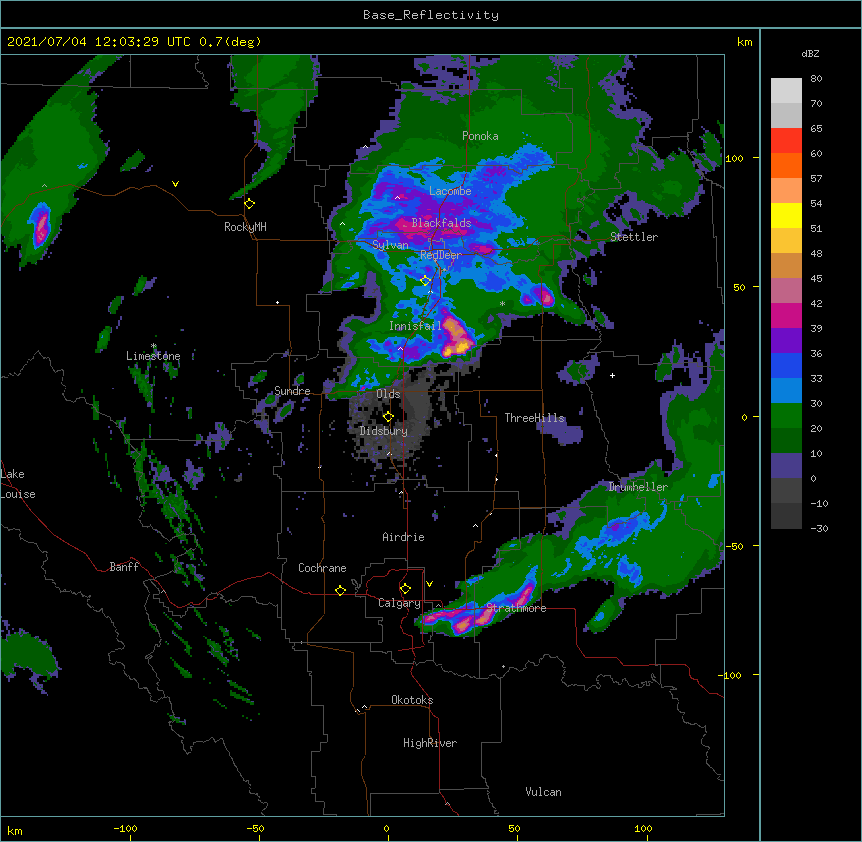Pick the magenta swatch in dBZ legend
The width and height of the screenshot is (862, 842).
[786, 315]
